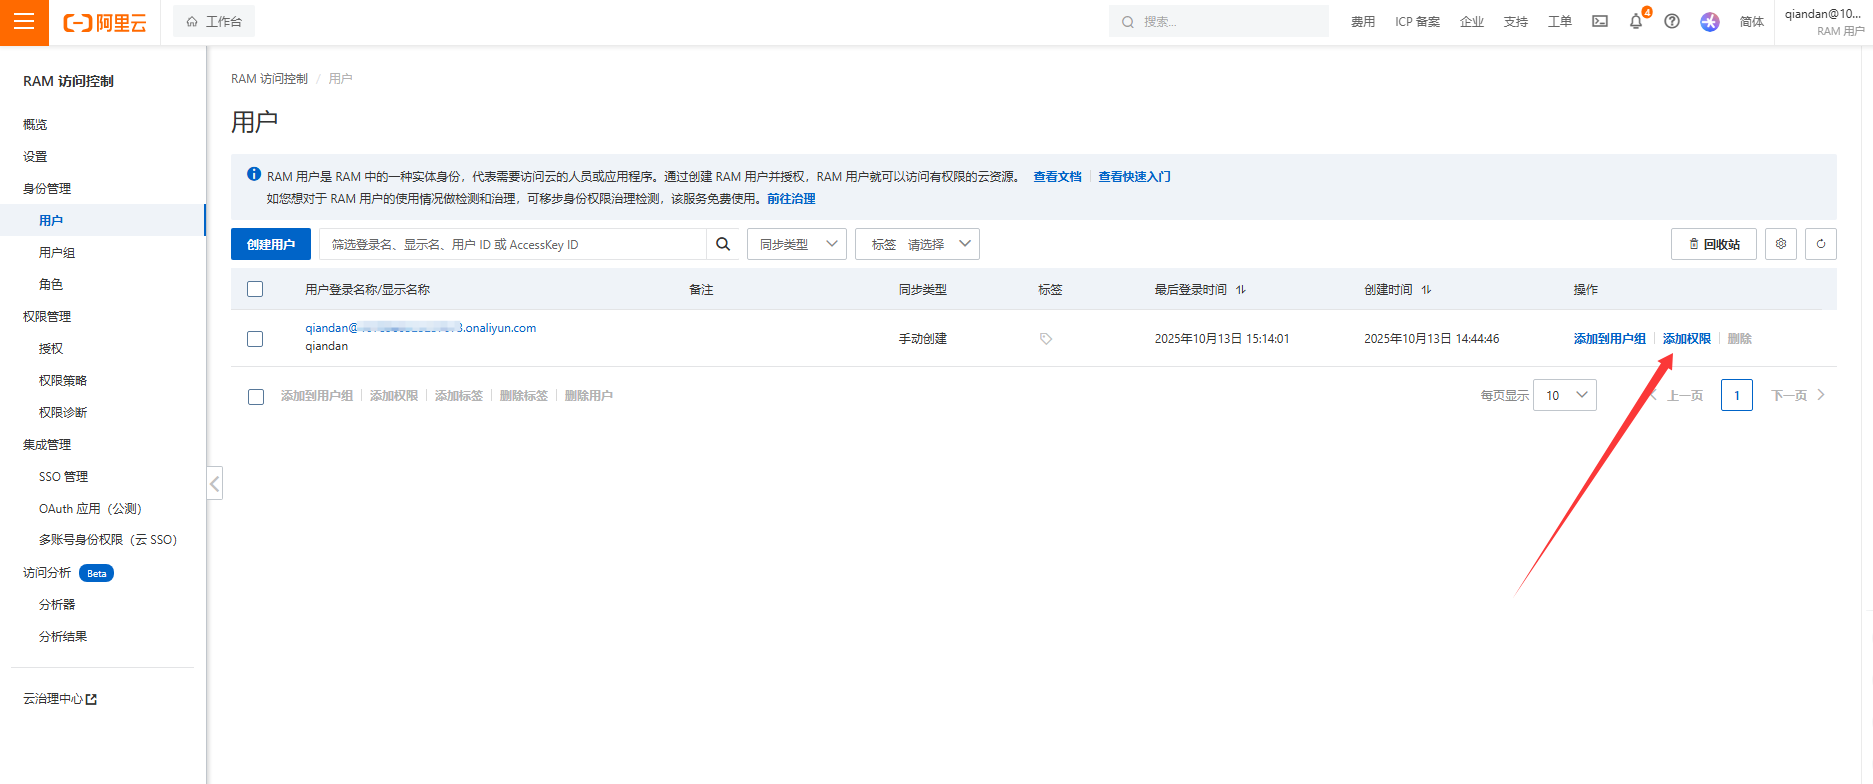Click the 创建用户 button
1873x784 pixels.
click(271, 244)
